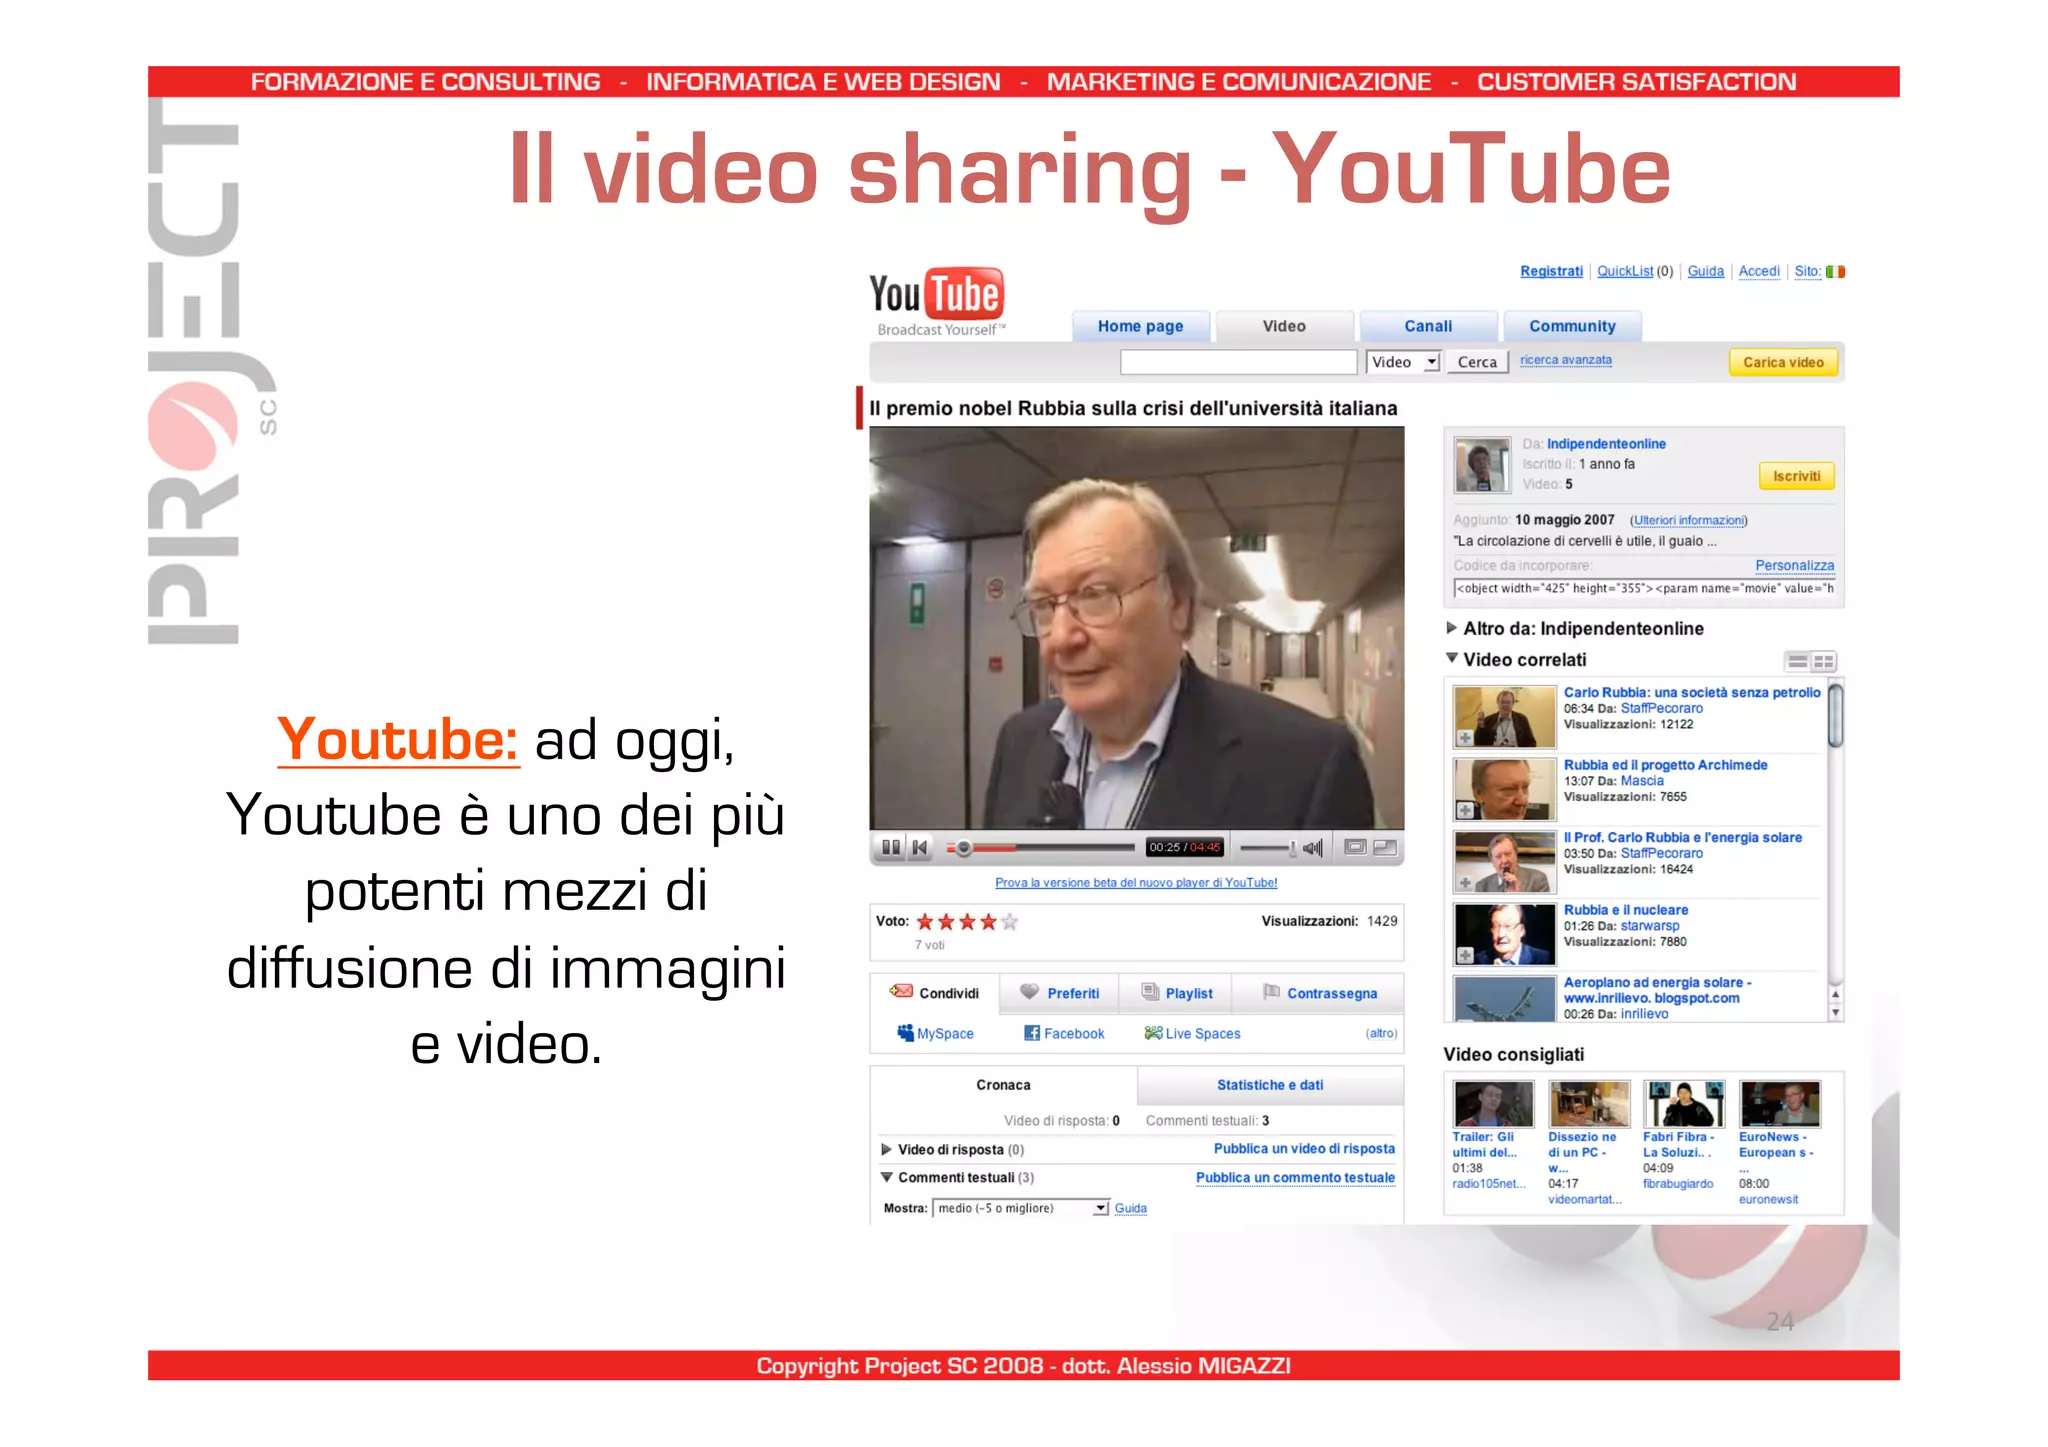This screenshot has height=1447, width=2048.
Task: Click the related videos scrollbar thumb
Action: click(x=1835, y=714)
